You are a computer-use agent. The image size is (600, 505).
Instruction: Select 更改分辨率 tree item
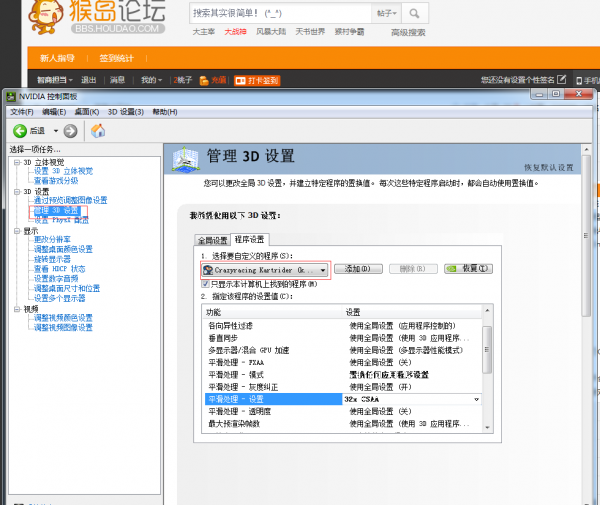[x=52, y=239]
